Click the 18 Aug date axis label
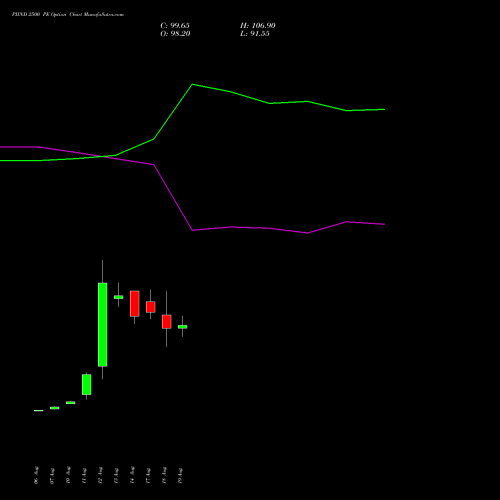The height and width of the screenshot is (500, 500). (164, 475)
